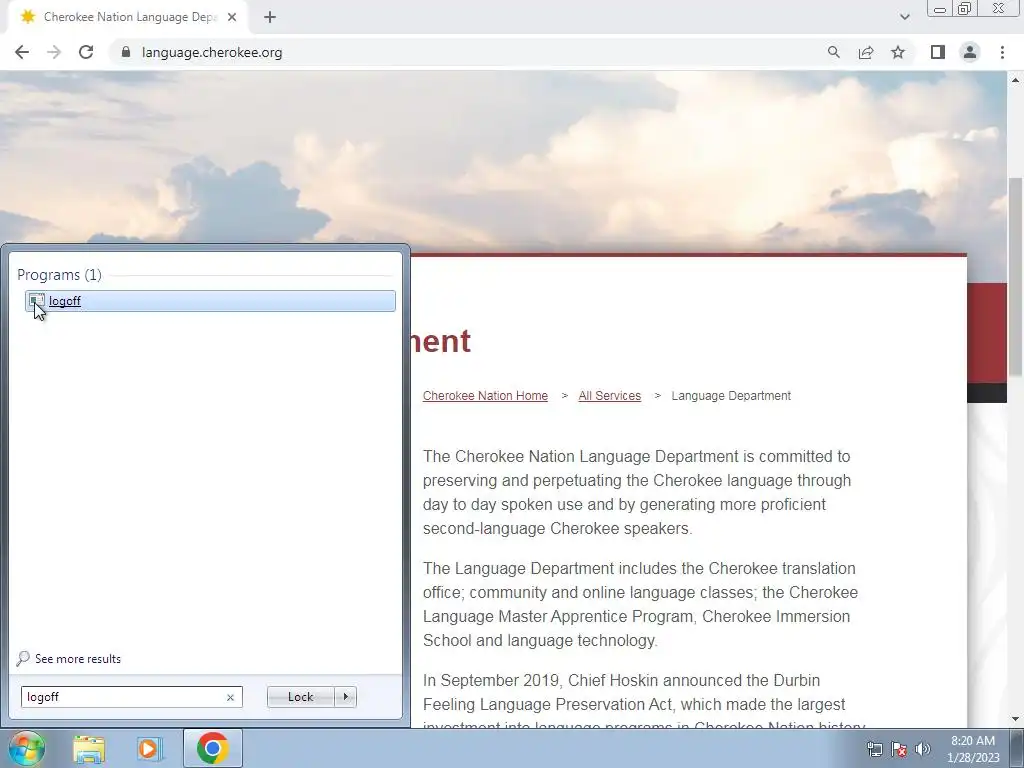1024x768 pixels.
Task: Click the Language Department breadcrumb text
Action: (731, 396)
